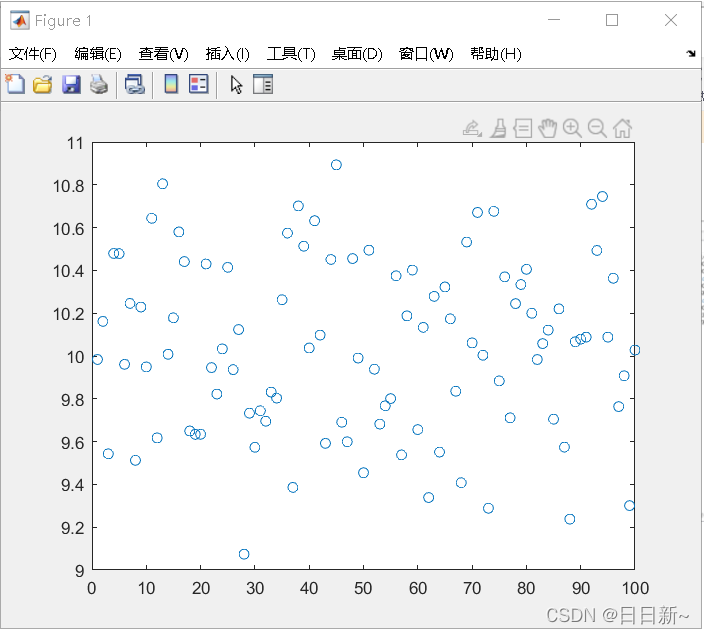This screenshot has width=704, height=634.
Task: Expand the export axes options
Action: pyautogui.click(x=472, y=128)
